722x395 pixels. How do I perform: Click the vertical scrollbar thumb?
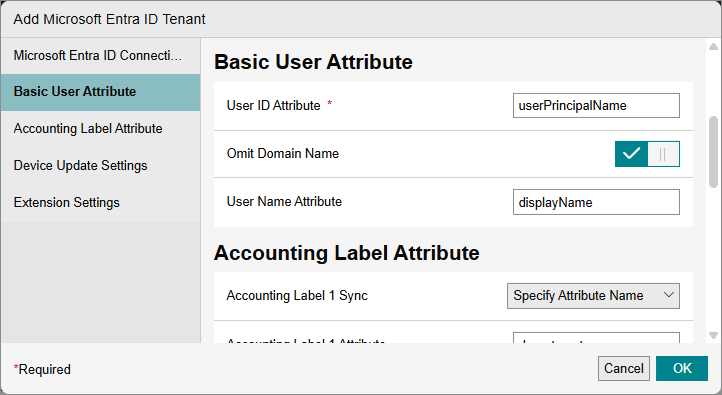tap(713, 152)
